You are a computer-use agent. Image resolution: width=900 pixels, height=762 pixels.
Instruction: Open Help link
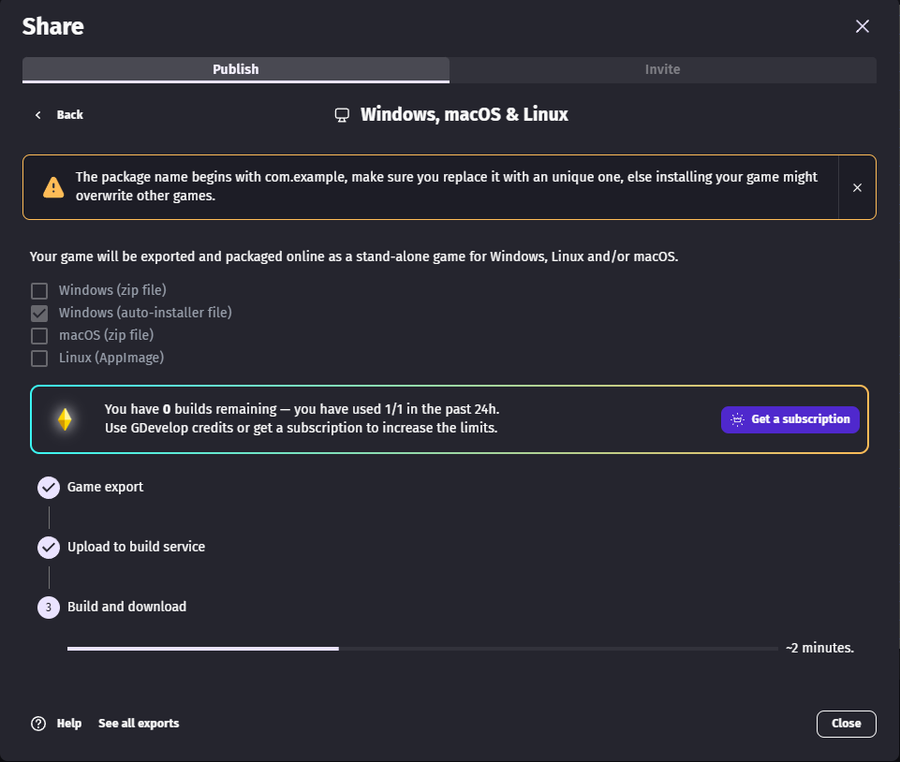point(69,724)
